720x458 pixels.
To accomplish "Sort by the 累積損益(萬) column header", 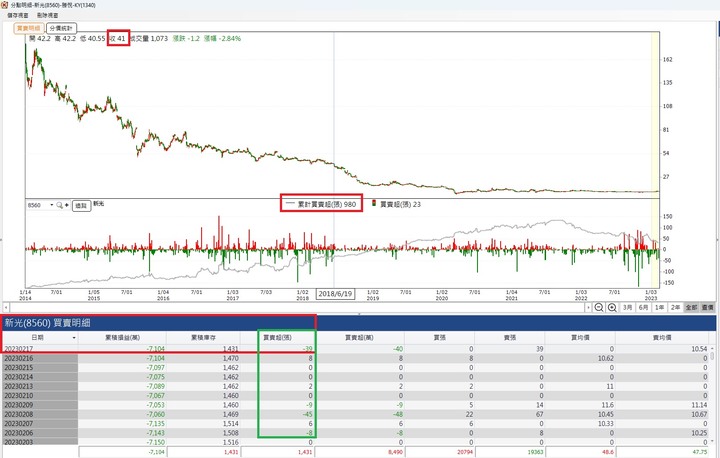I will 122,338.
